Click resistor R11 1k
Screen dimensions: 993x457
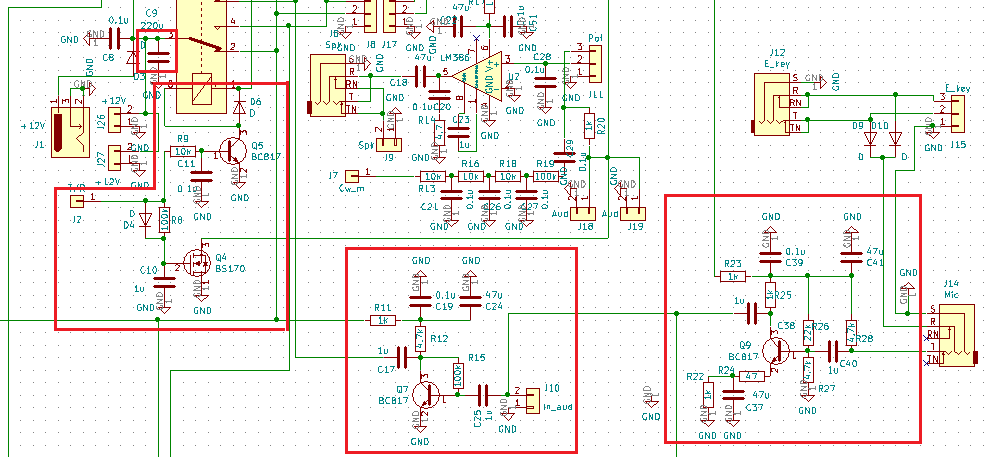382,320
